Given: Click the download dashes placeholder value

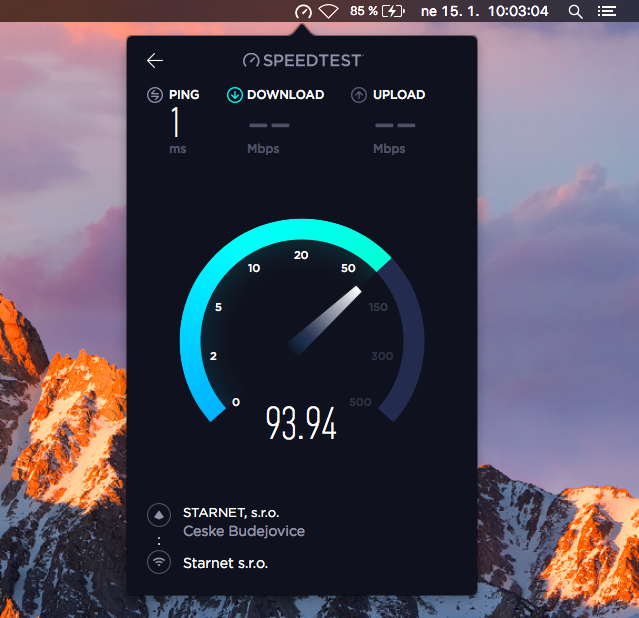Looking at the screenshot, I should click(x=269, y=125).
